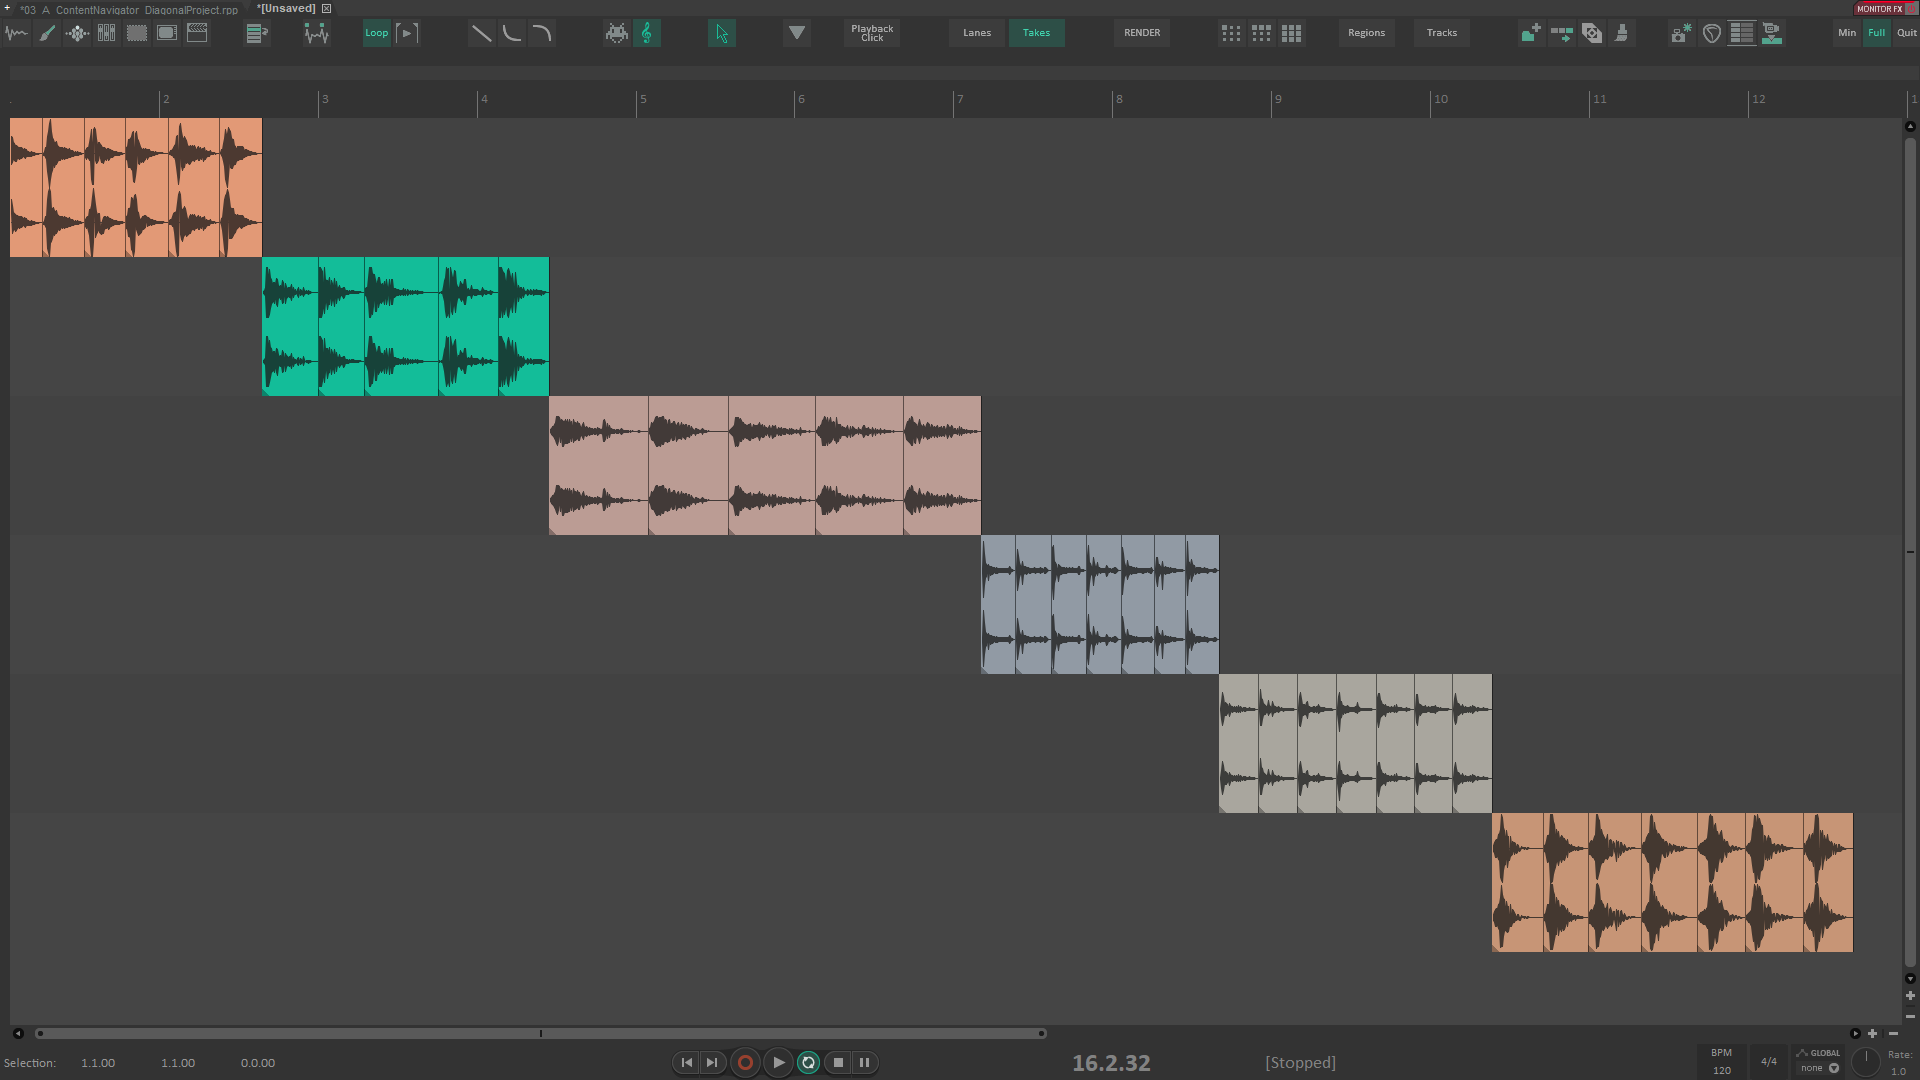Select the concave curve fade icon

click(511, 33)
